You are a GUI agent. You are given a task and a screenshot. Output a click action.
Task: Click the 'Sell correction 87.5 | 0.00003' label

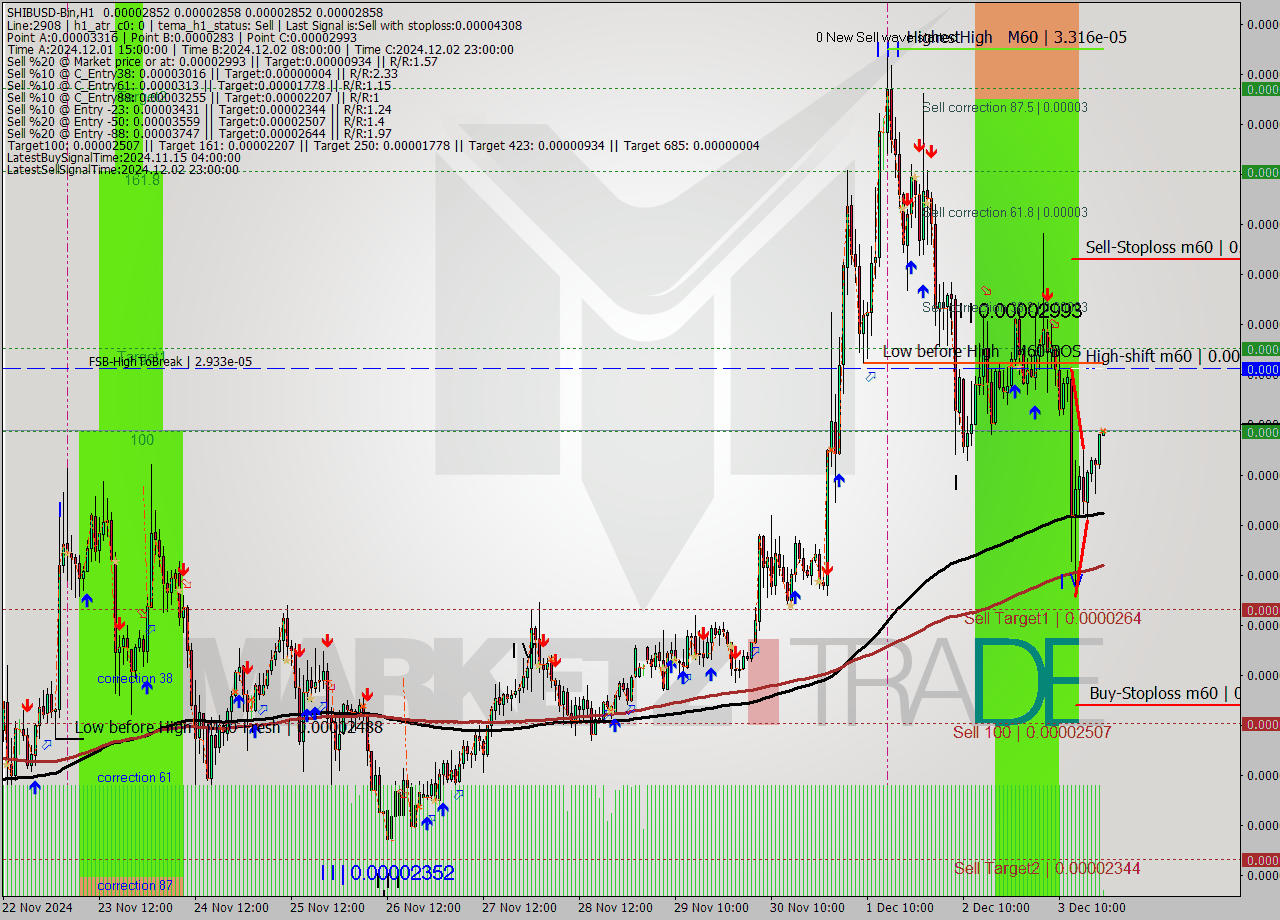(x=1005, y=107)
